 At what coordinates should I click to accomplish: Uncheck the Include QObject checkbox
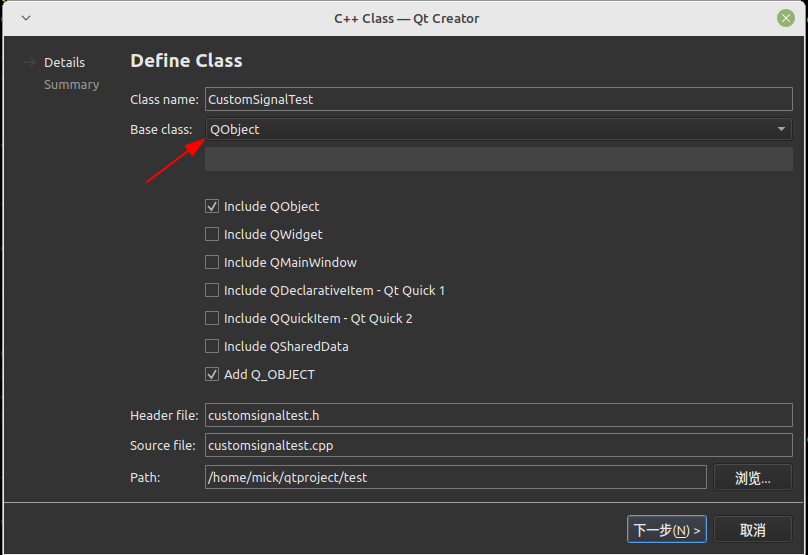click(x=212, y=207)
